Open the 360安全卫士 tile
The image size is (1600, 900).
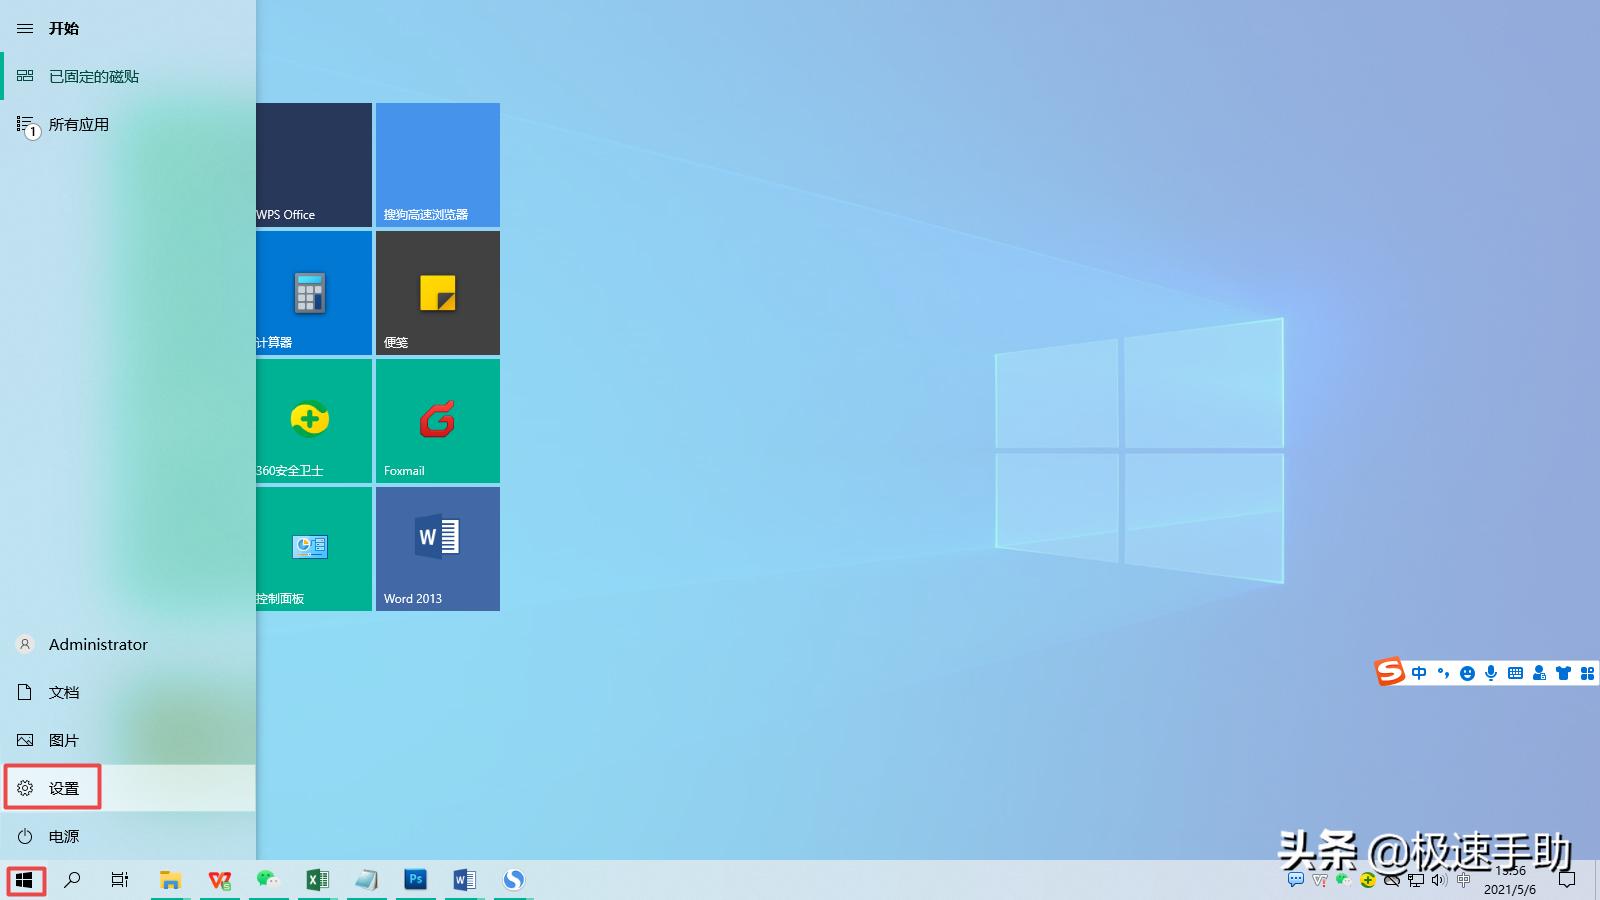(310, 421)
